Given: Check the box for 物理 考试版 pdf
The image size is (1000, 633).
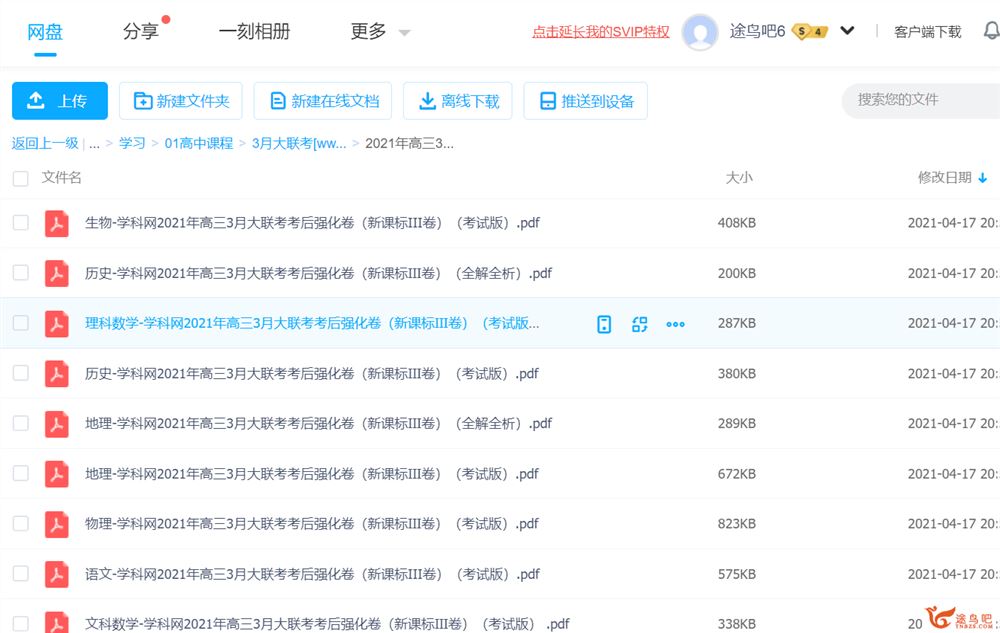Looking at the screenshot, I should [x=20, y=523].
